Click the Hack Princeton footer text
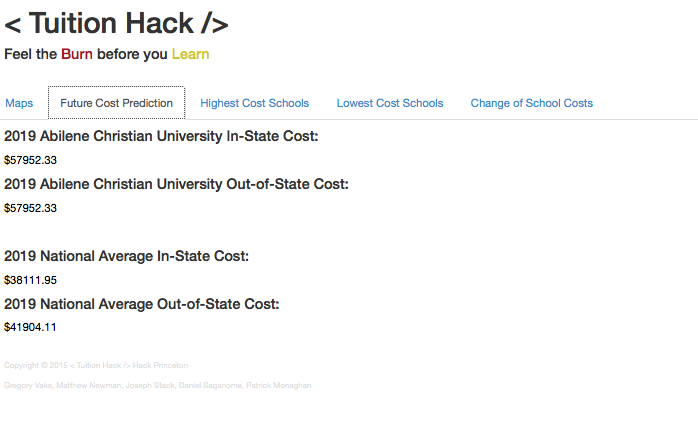Viewport: 698px width, 429px height. point(160,365)
